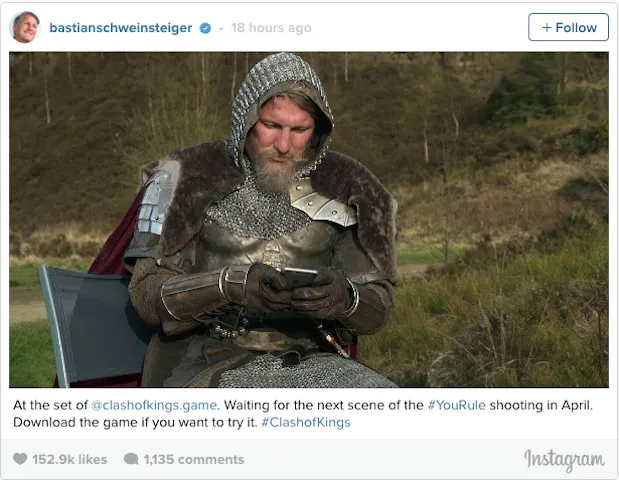Viewport: 619px width, 480px height.
Task: View the 1,135 comments count
Action: [194, 459]
